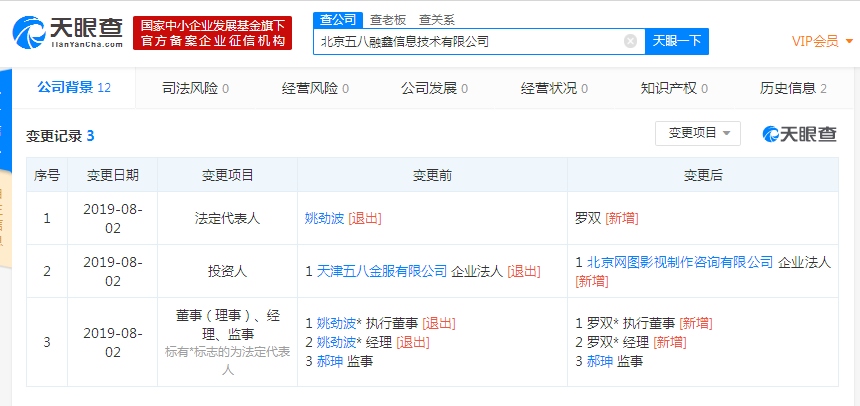
Task: Click the blue sidebar tab at left edge
Action: click(x=5, y=120)
